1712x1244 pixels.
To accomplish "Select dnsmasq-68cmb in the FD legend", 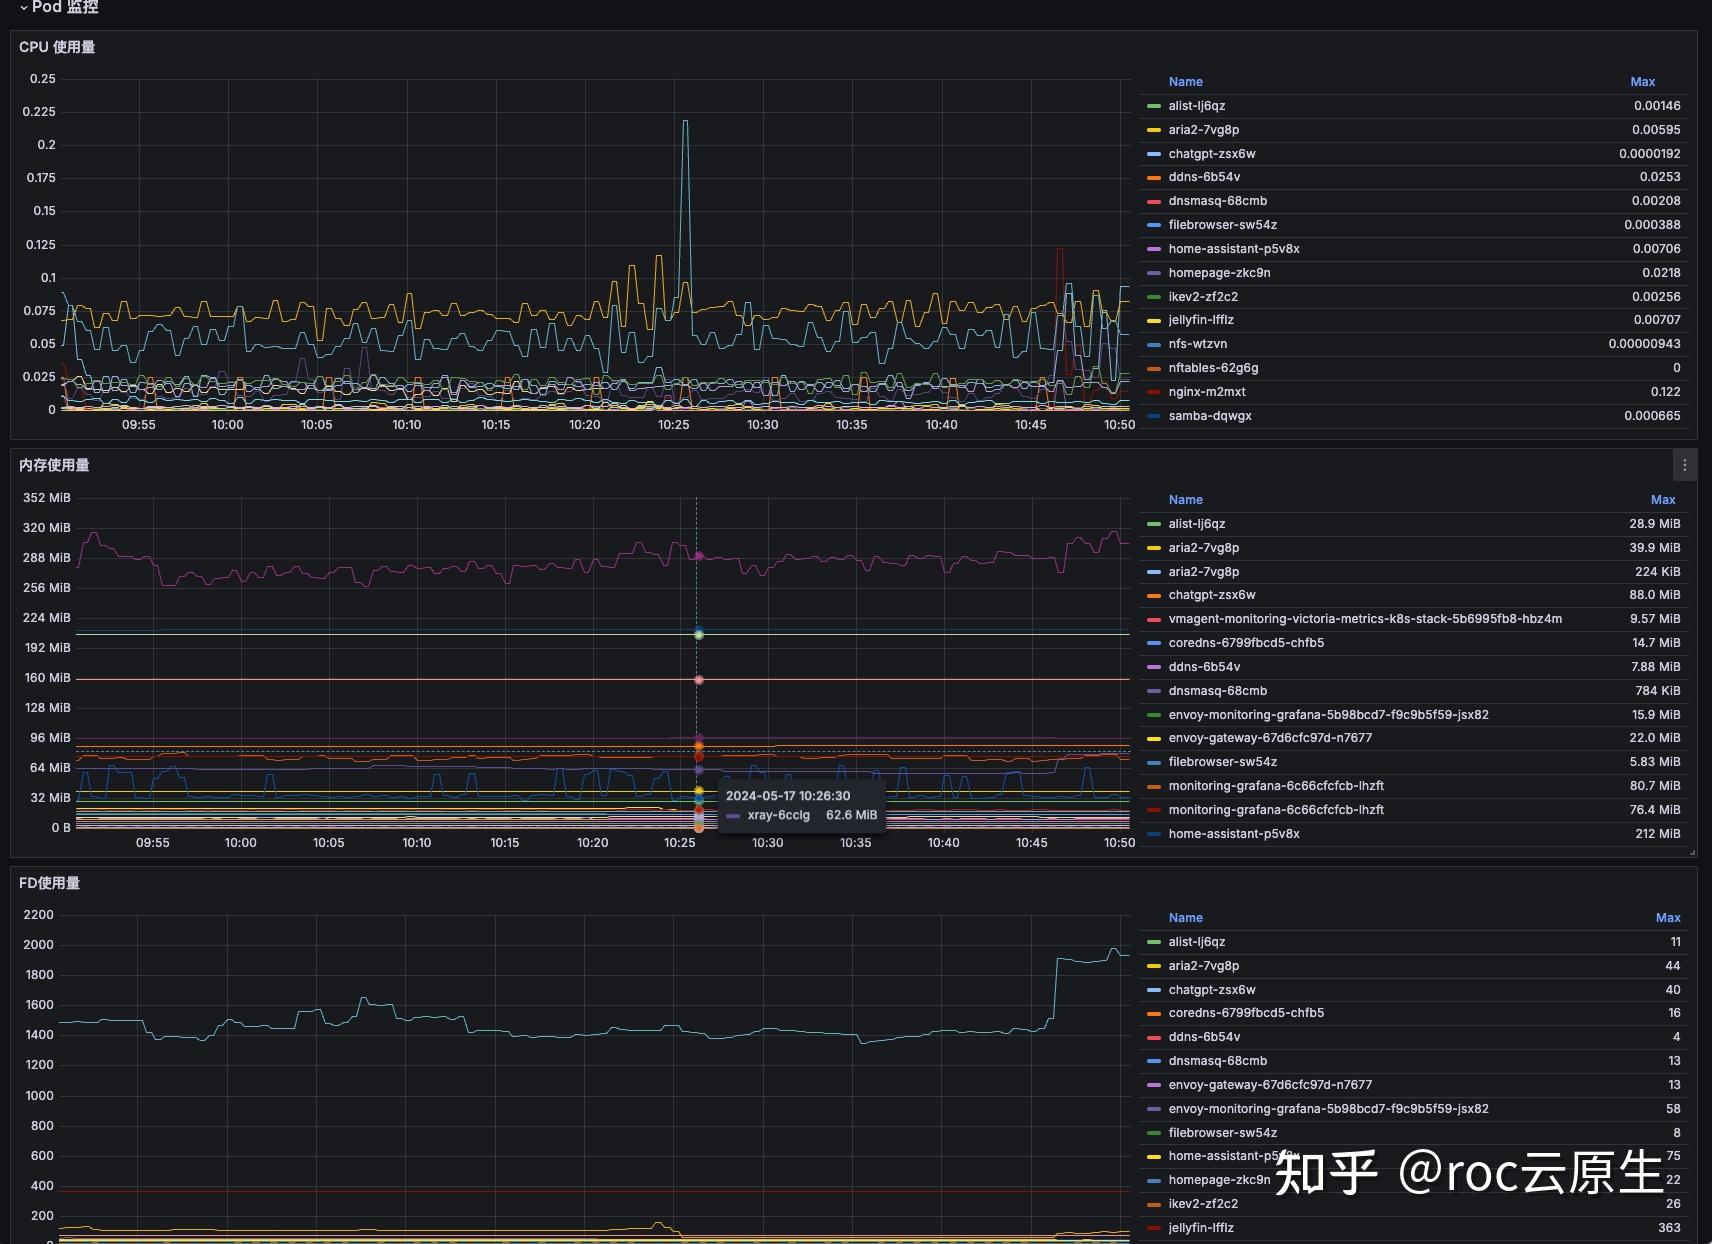I will point(1217,1061).
